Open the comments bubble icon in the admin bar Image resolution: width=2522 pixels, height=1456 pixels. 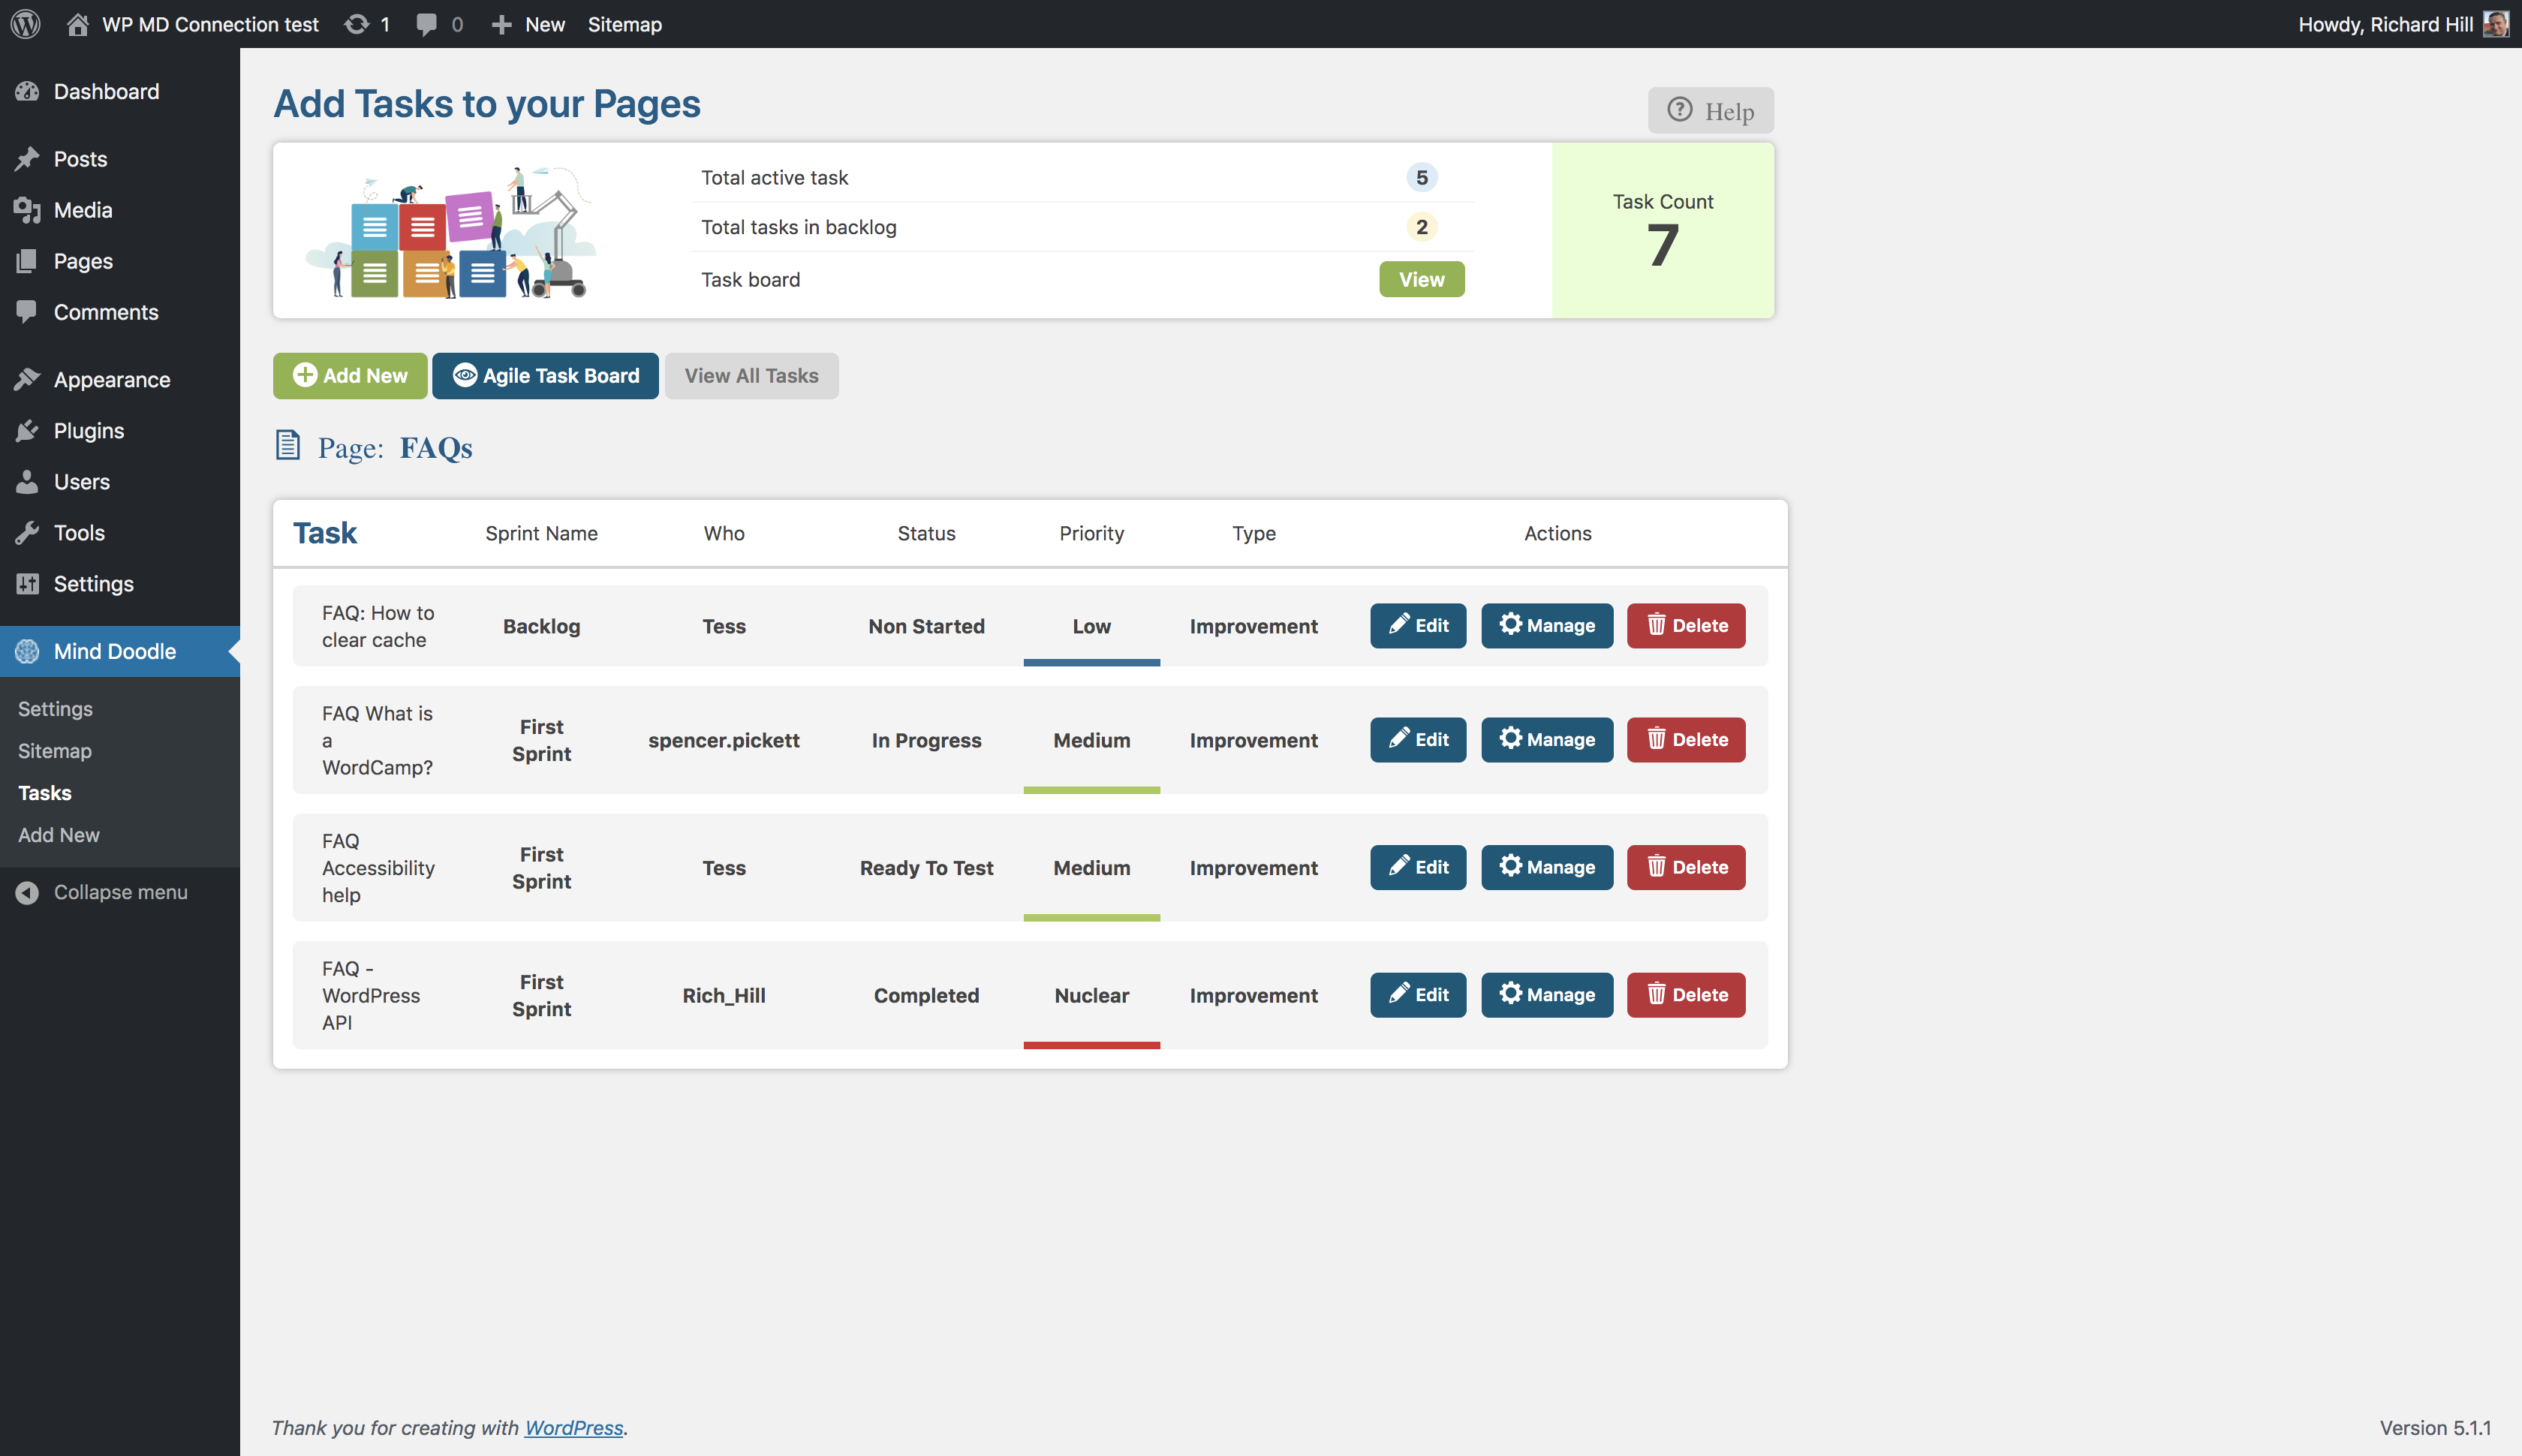427,24
